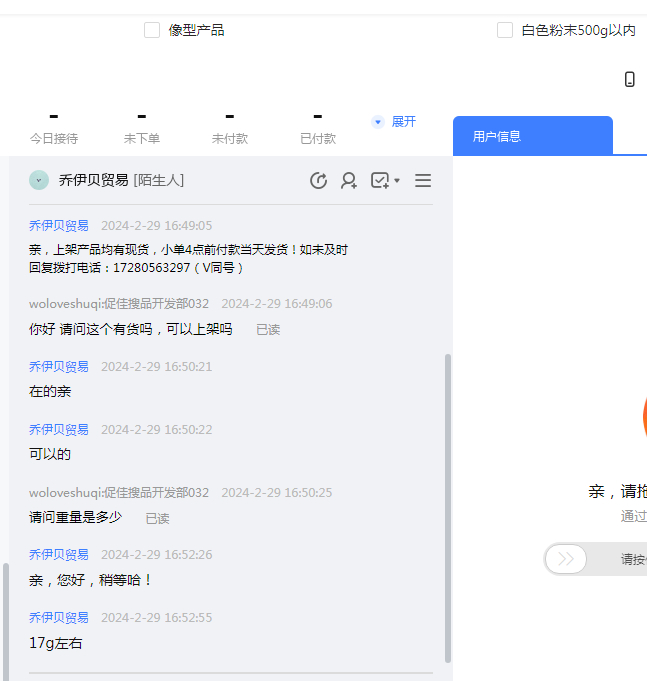
Task: Check the 像型产品 checkbox
Action: pos(152,30)
